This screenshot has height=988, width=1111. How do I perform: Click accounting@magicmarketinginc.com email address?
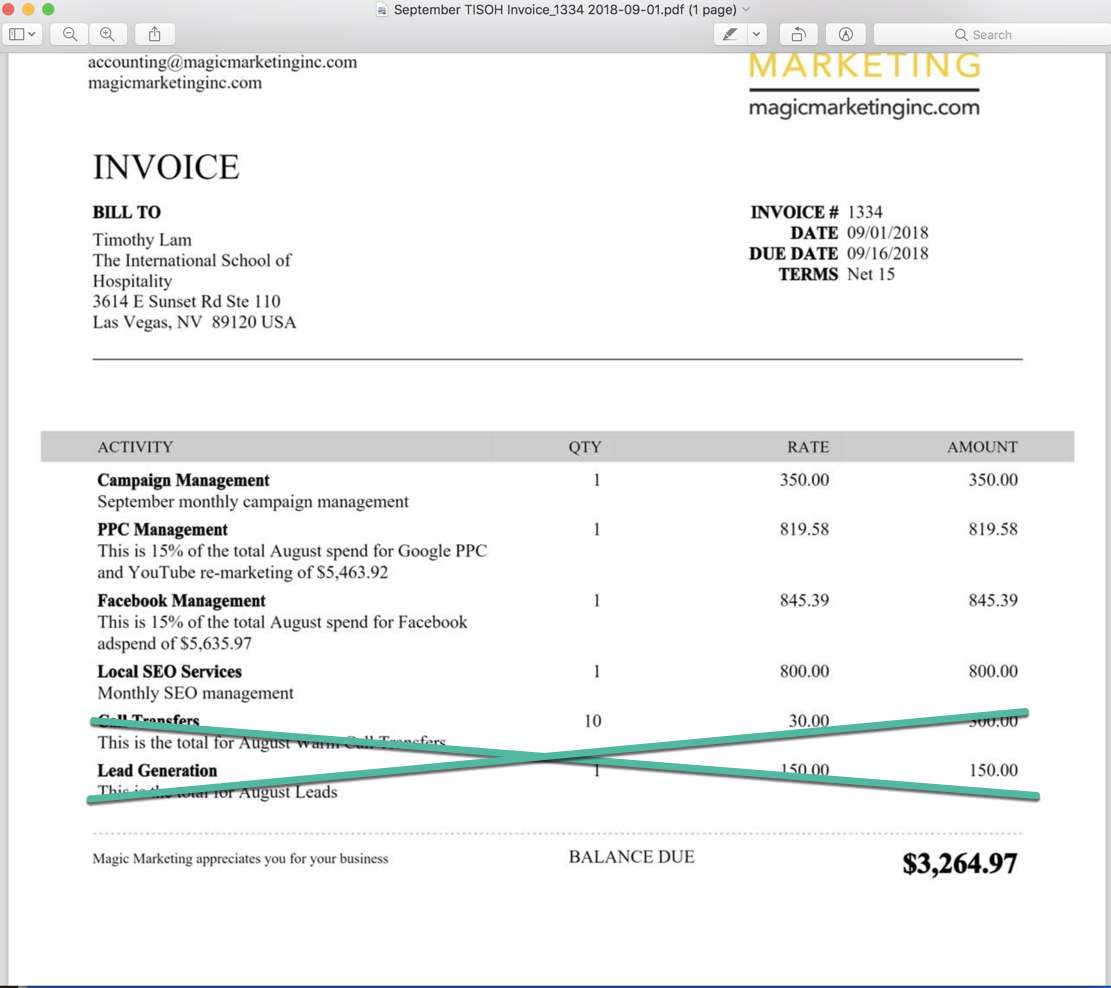222,62
